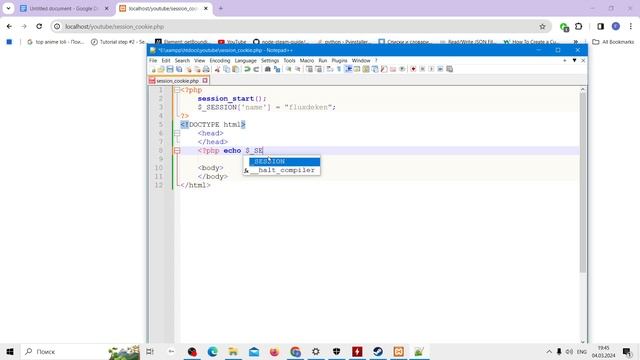640x360 pixels.
Task: Open the Tools menu
Action: tap(289, 60)
